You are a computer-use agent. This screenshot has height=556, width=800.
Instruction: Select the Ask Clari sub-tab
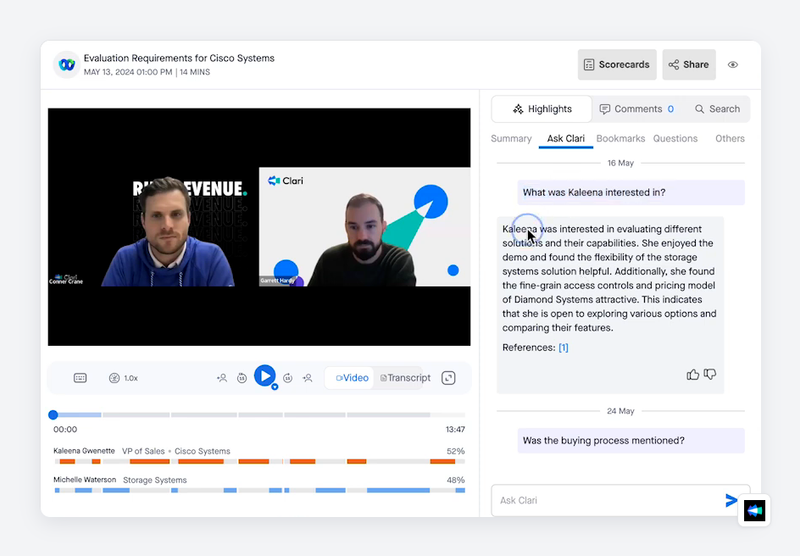click(566, 139)
